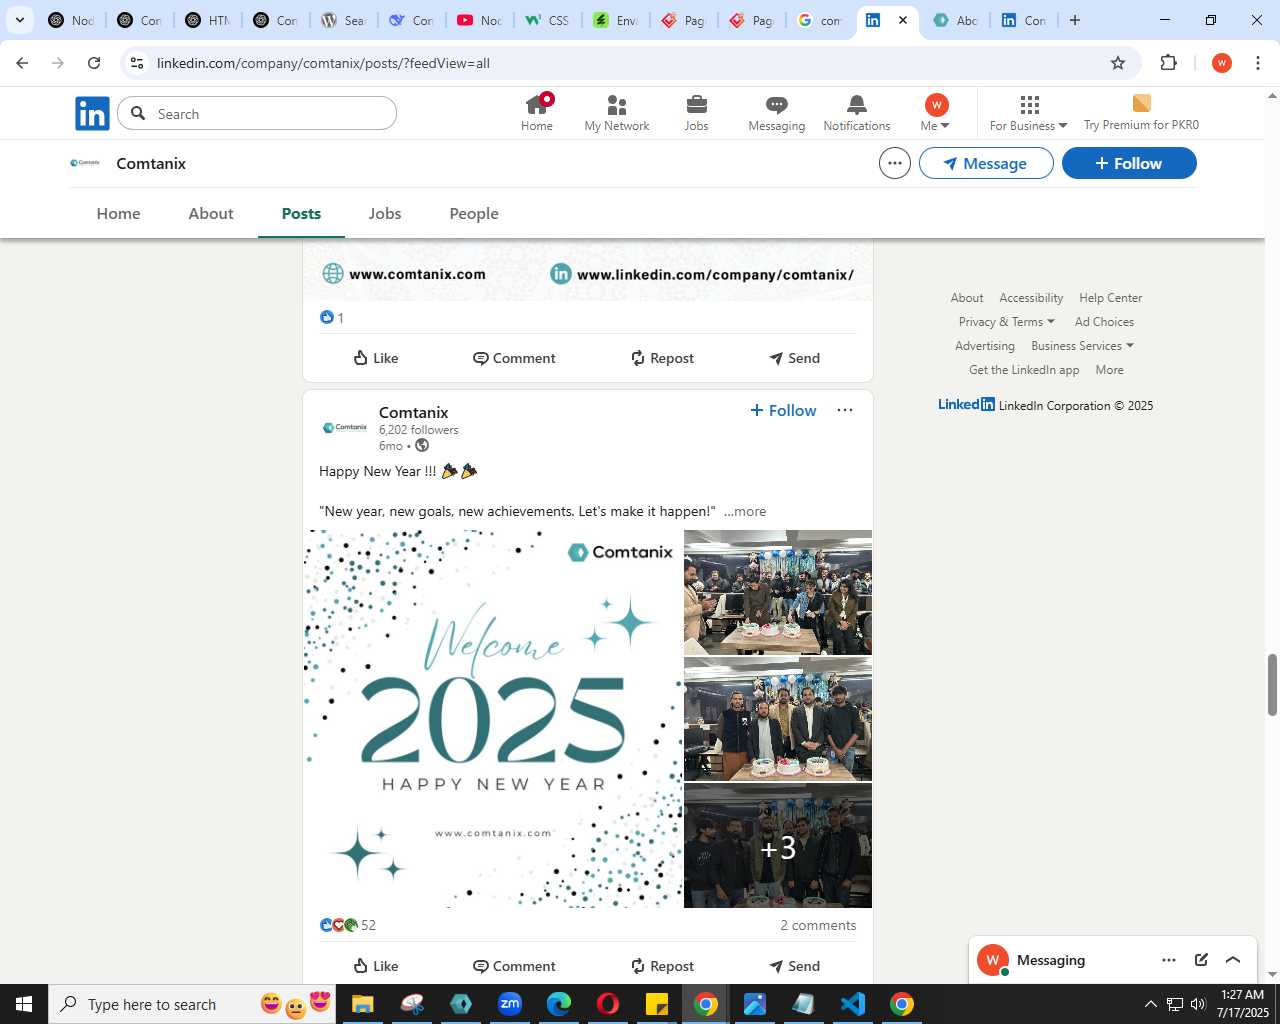This screenshot has width=1280, height=1024.
Task: Expand the For Business menu
Action: [1029, 113]
